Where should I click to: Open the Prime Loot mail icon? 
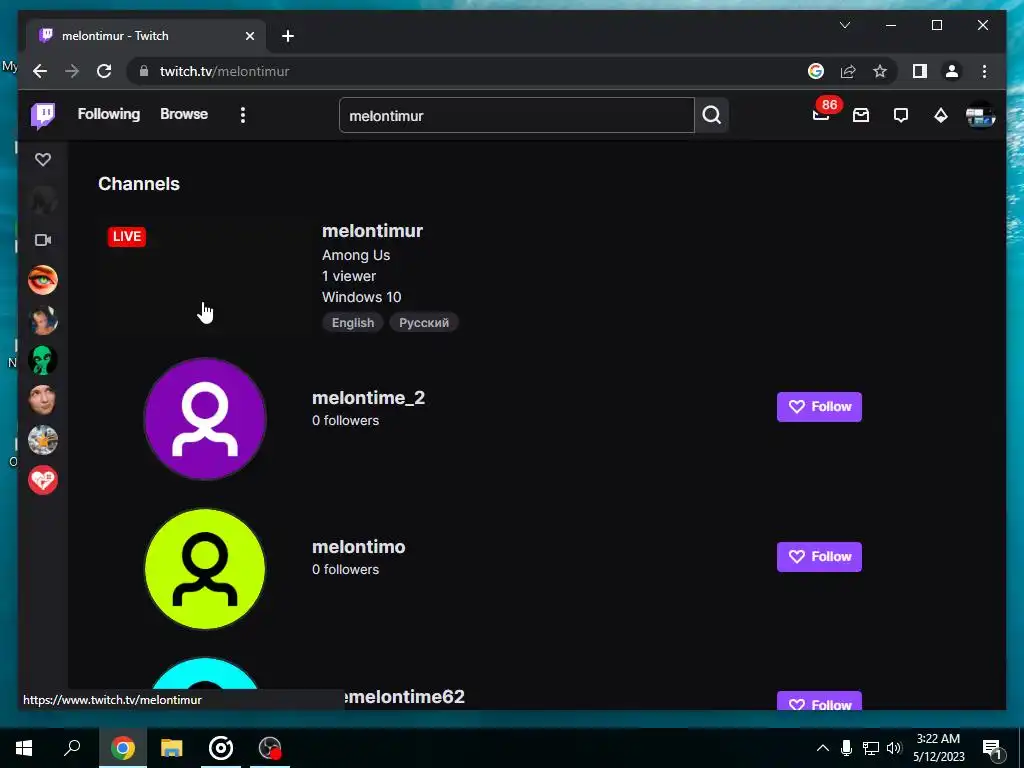pos(861,116)
